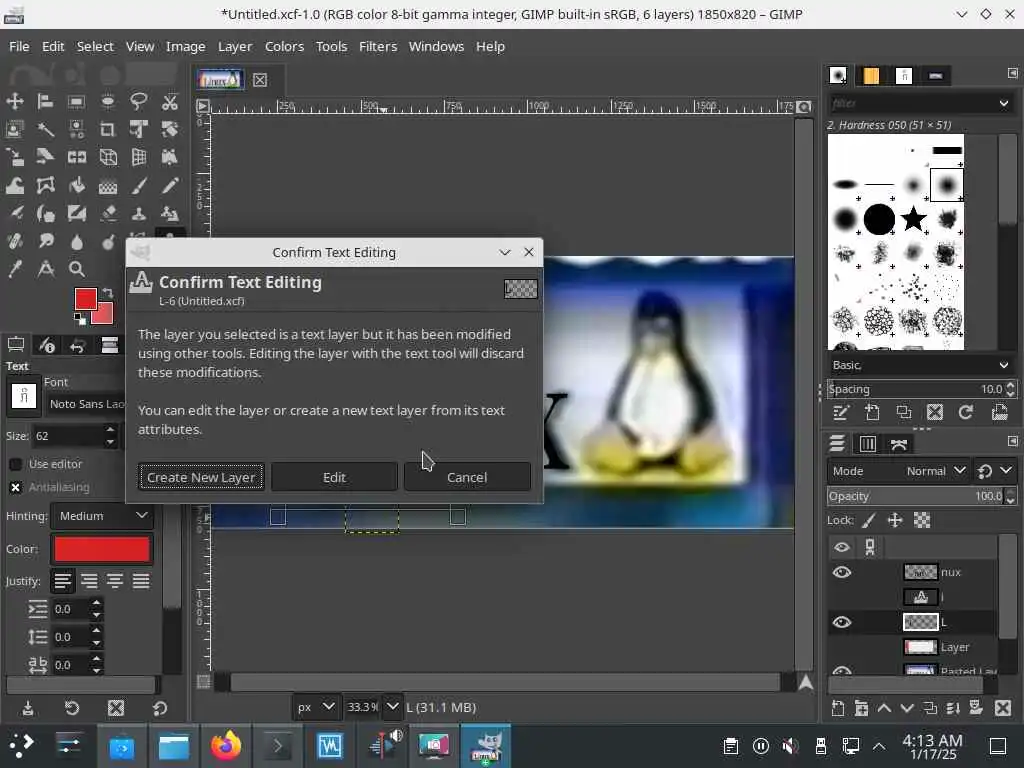Image resolution: width=1024 pixels, height=768 pixels.
Task: Select the Paintbrush tool
Action: pos(138,185)
